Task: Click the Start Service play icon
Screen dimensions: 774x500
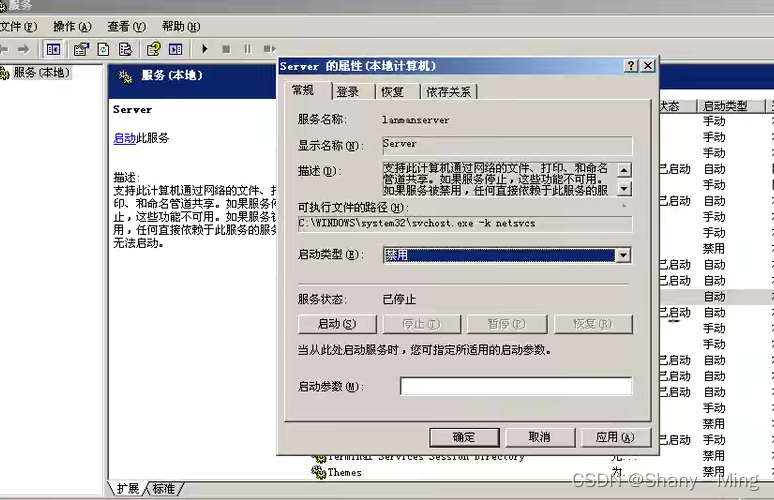Action: [x=204, y=49]
